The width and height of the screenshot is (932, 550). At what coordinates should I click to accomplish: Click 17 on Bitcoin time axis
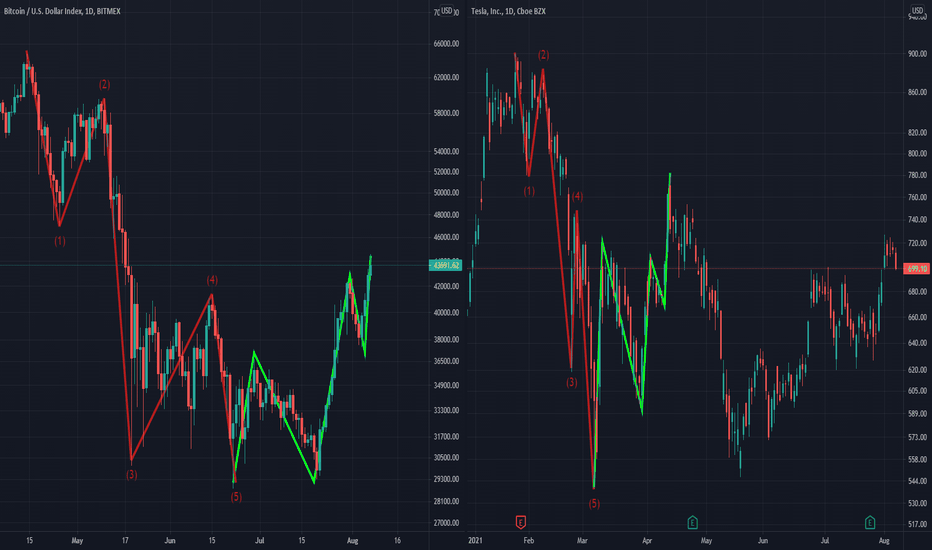tap(125, 540)
